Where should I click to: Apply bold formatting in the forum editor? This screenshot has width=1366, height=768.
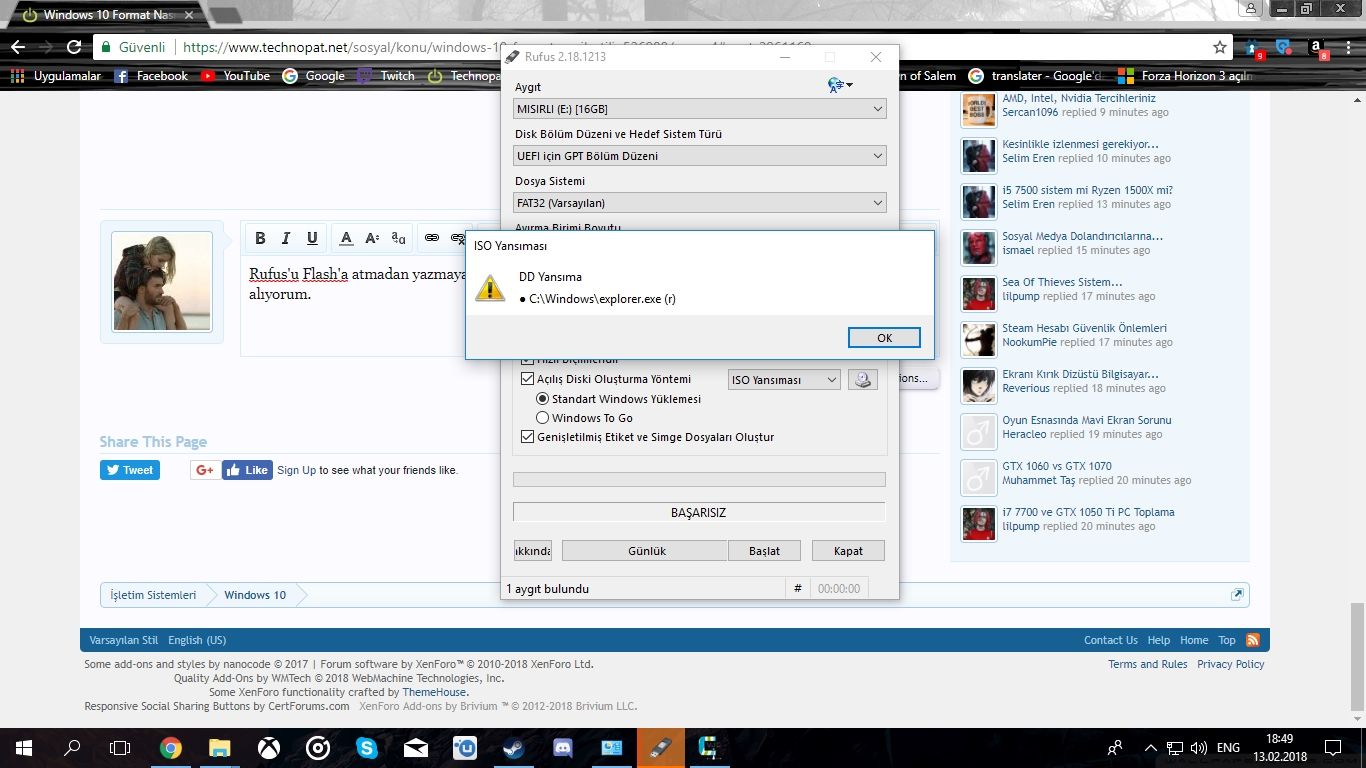[x=260, y=238]
